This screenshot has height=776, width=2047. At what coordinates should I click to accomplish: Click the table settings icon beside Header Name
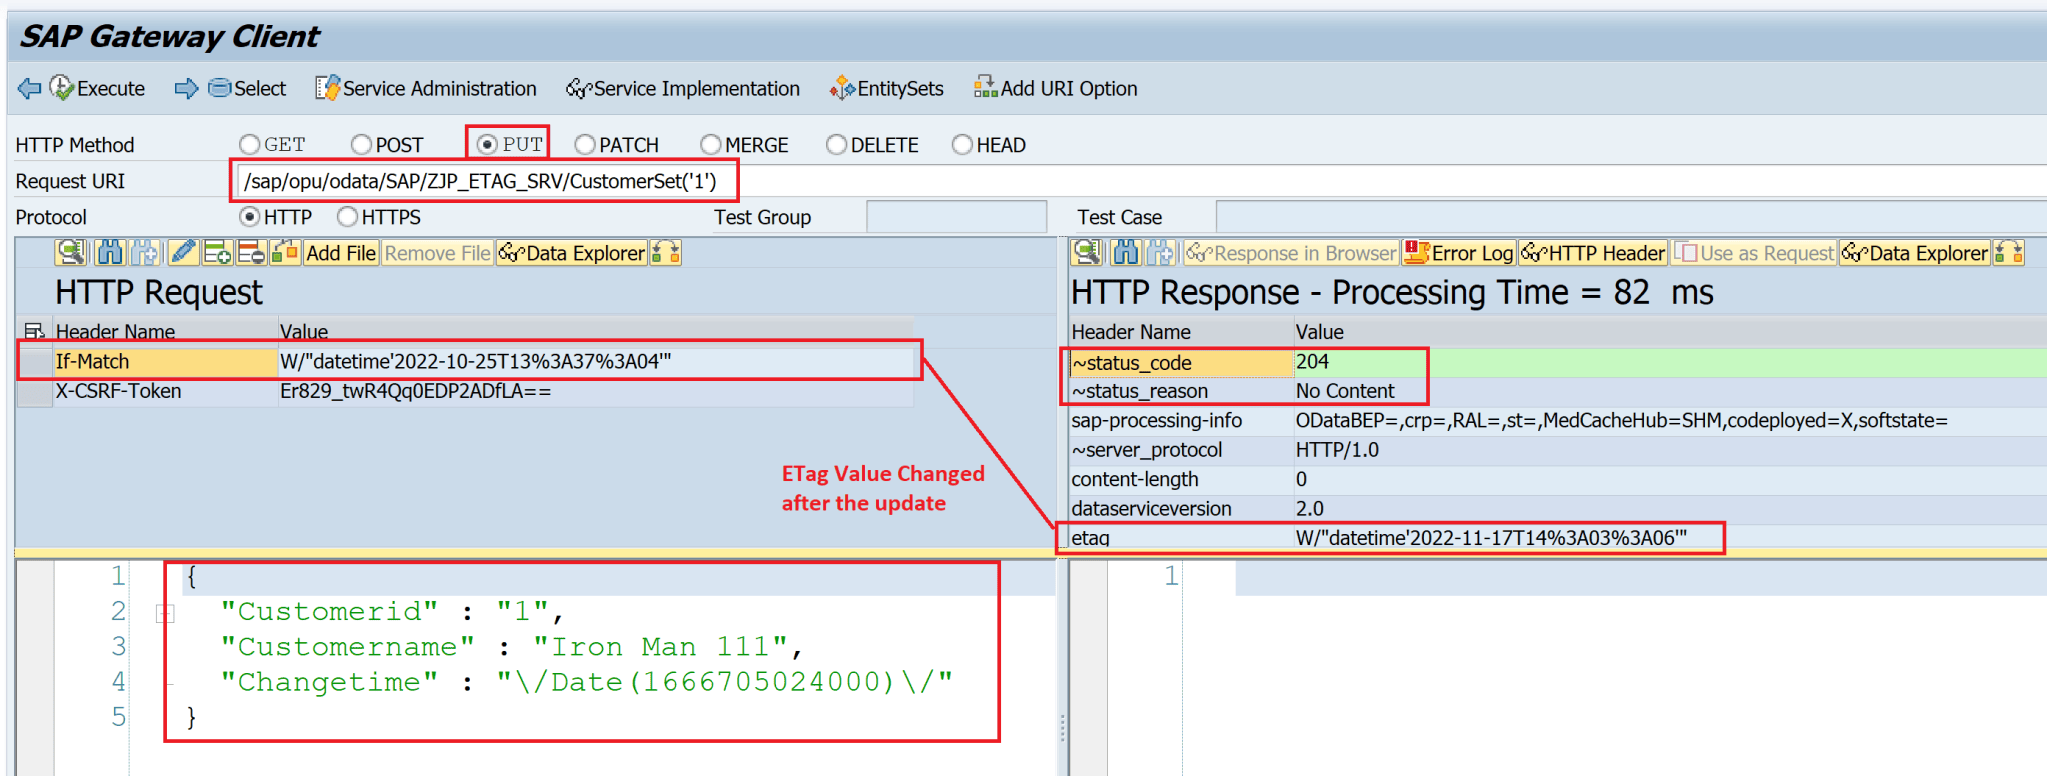pos(34,331)
